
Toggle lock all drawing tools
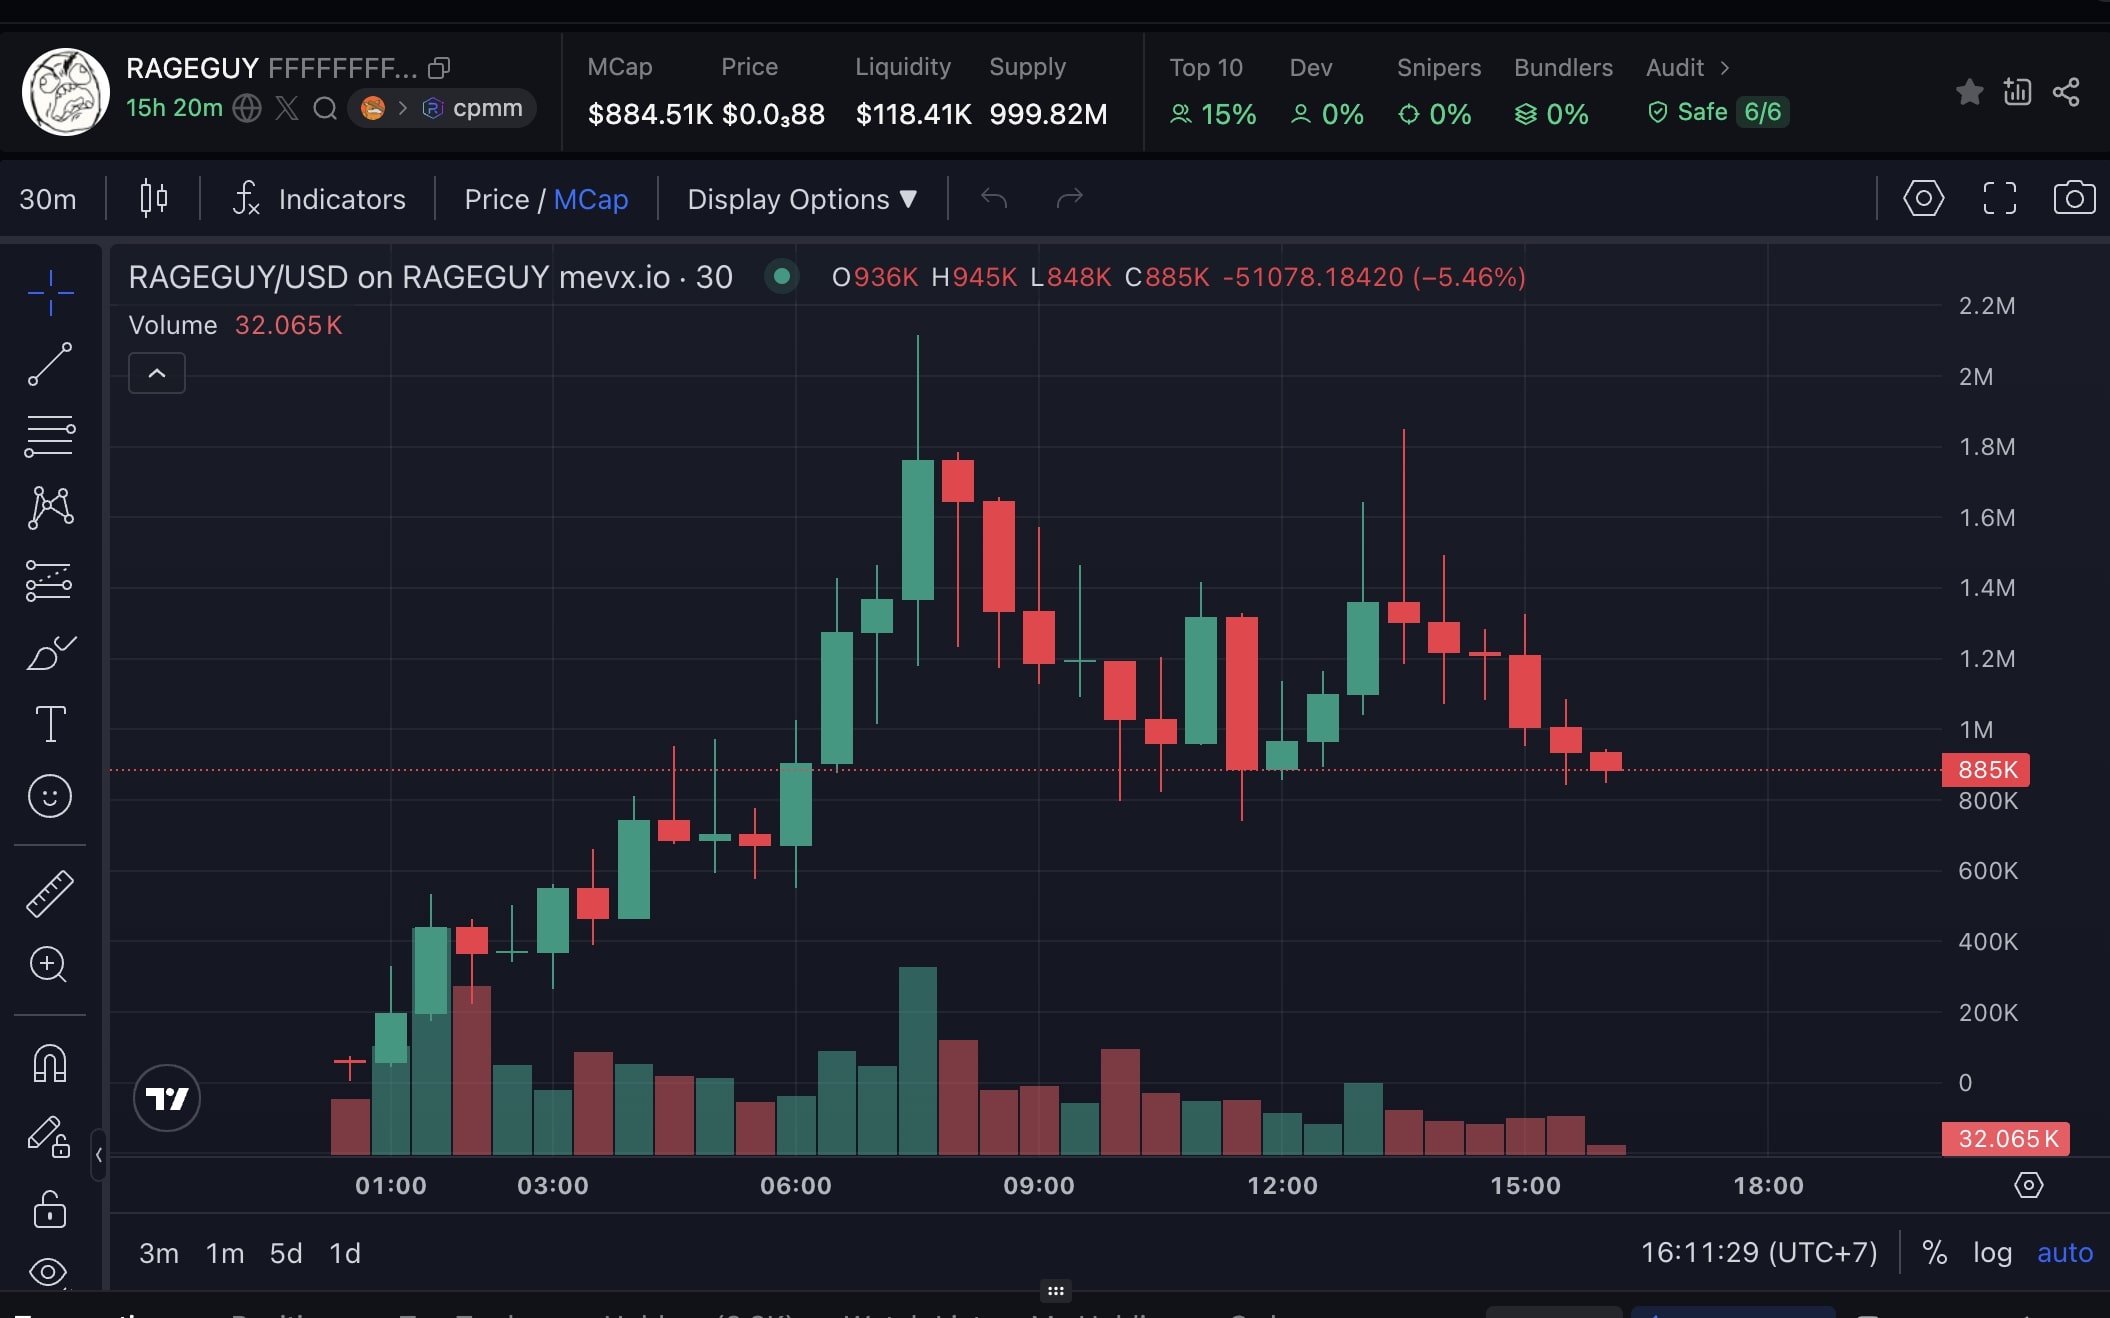coord(50,1209)
